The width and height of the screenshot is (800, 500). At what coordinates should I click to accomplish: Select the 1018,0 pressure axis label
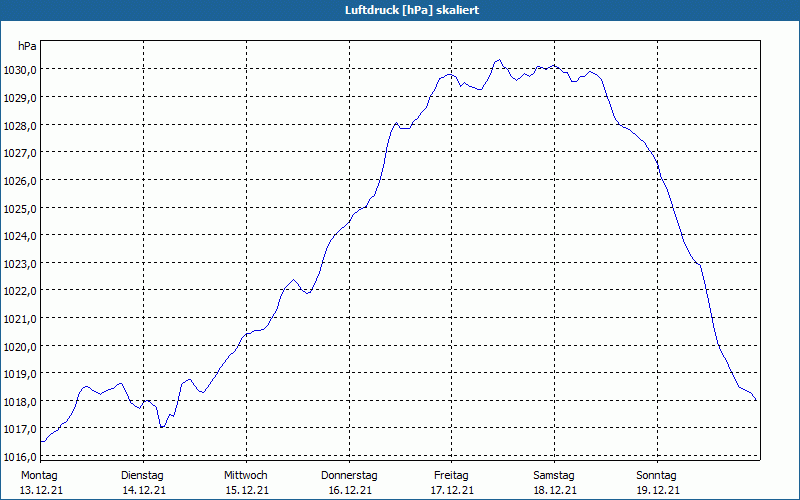point(20,402)
